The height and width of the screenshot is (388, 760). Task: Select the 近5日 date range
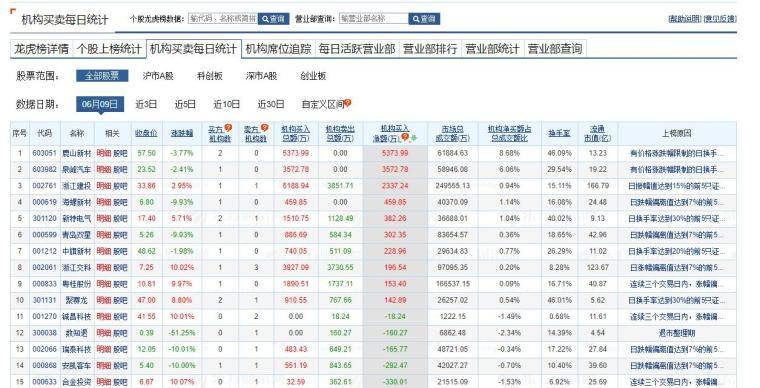coord(185,104)
